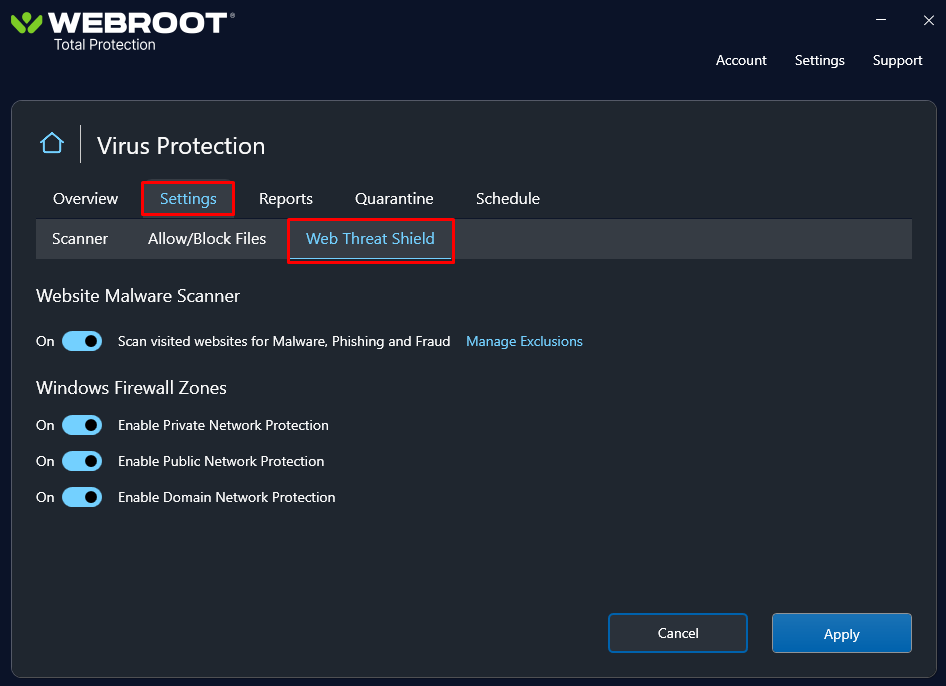Select the Allow/Block Files sub-tab
Viewport: 946px width, 686px height.
[x=207, y=239]
